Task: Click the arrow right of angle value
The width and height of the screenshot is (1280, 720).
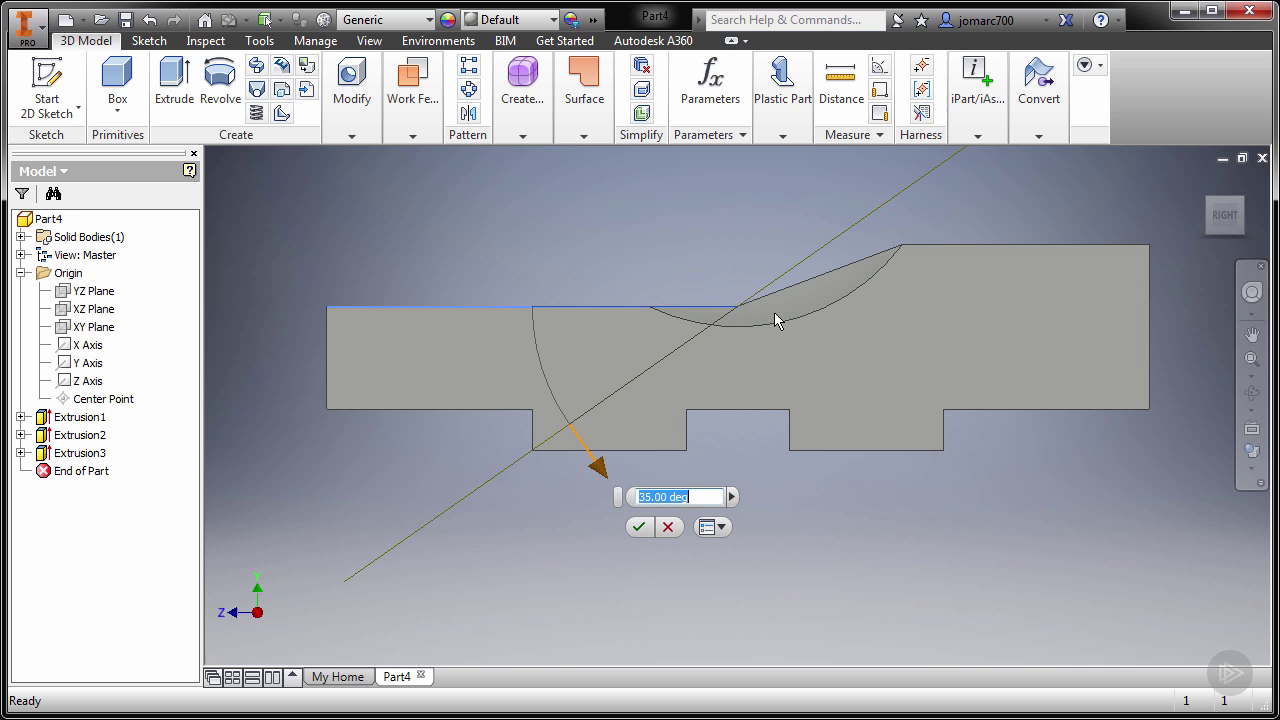Action: coord(731,497)
